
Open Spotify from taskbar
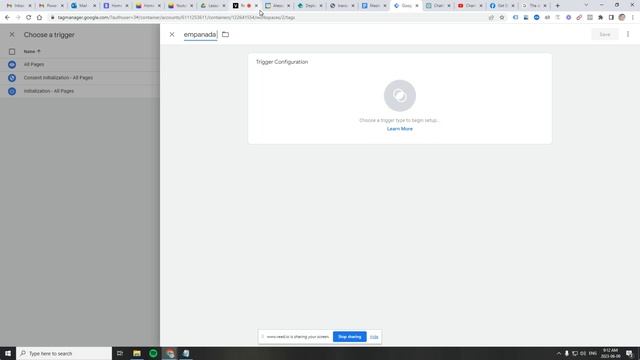tap(153, 353)
